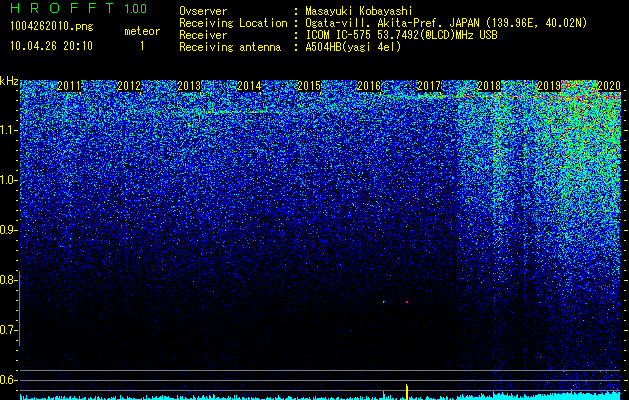Click the 0.6 kHz axis label
Image resolution: width=629 pixels, height=400 pixels.
9,380
